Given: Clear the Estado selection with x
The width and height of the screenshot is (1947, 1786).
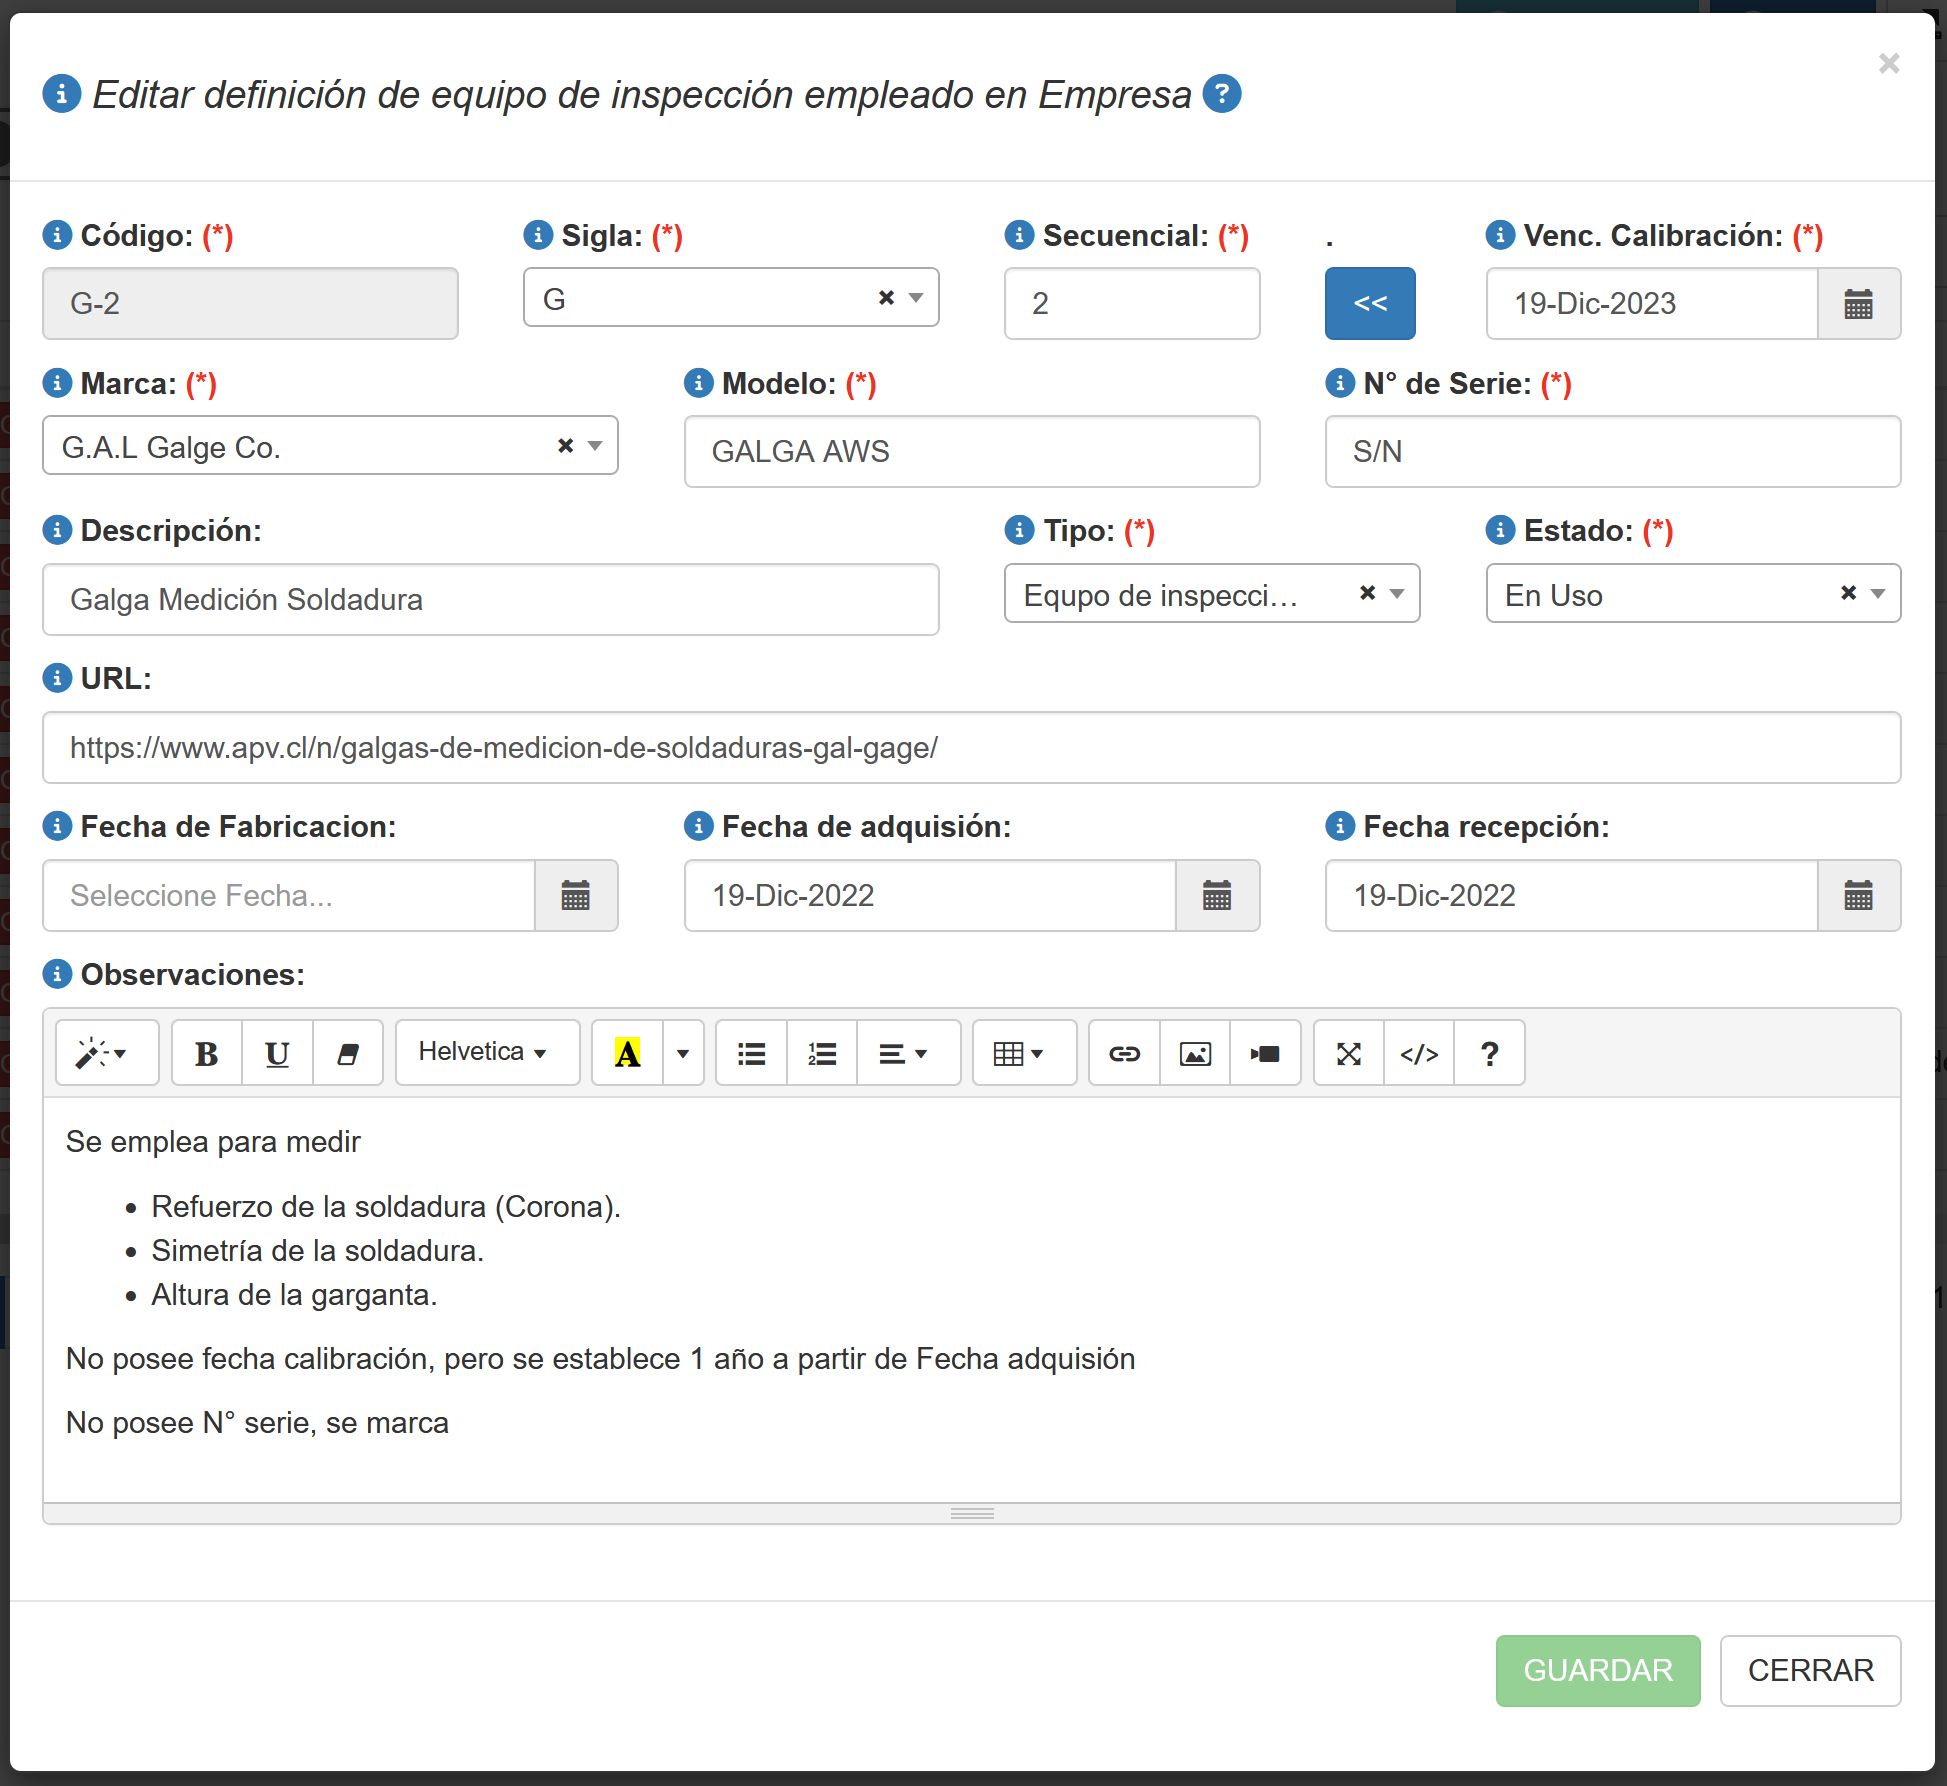Looking at the screenshot, I should (1848, 594).
